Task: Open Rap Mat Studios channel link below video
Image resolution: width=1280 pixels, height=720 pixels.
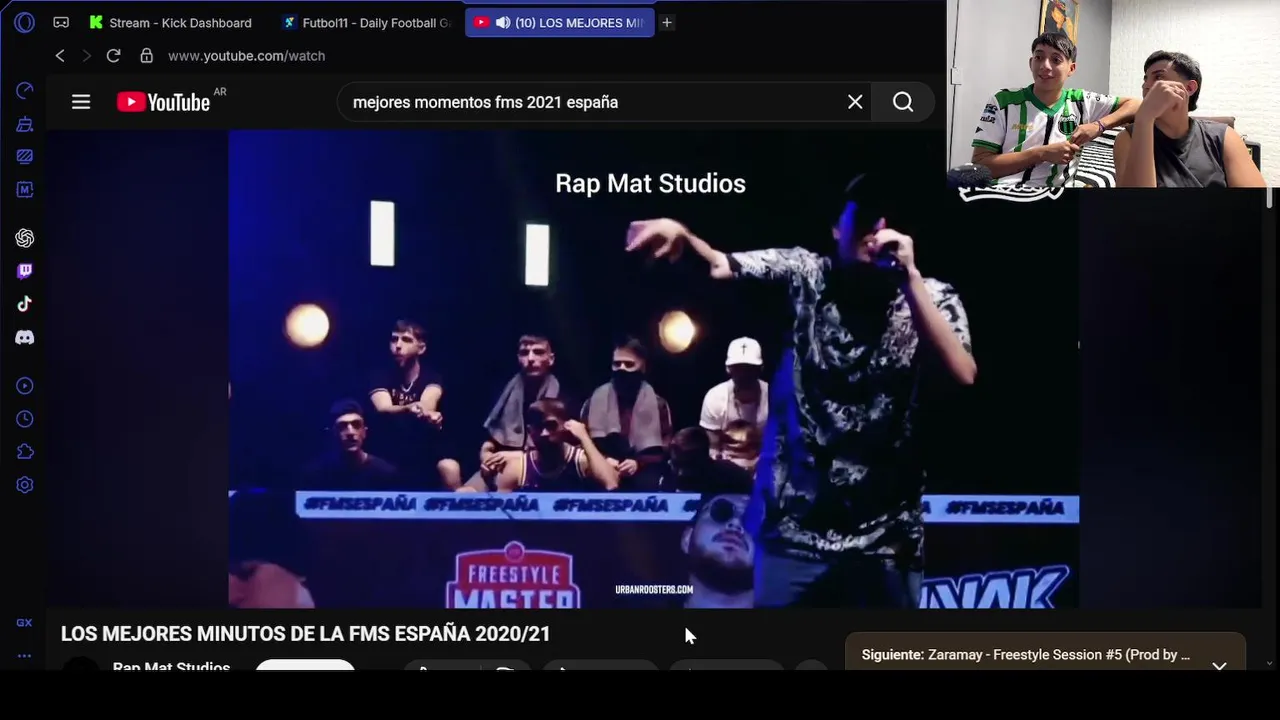Action: pos(171,666)
